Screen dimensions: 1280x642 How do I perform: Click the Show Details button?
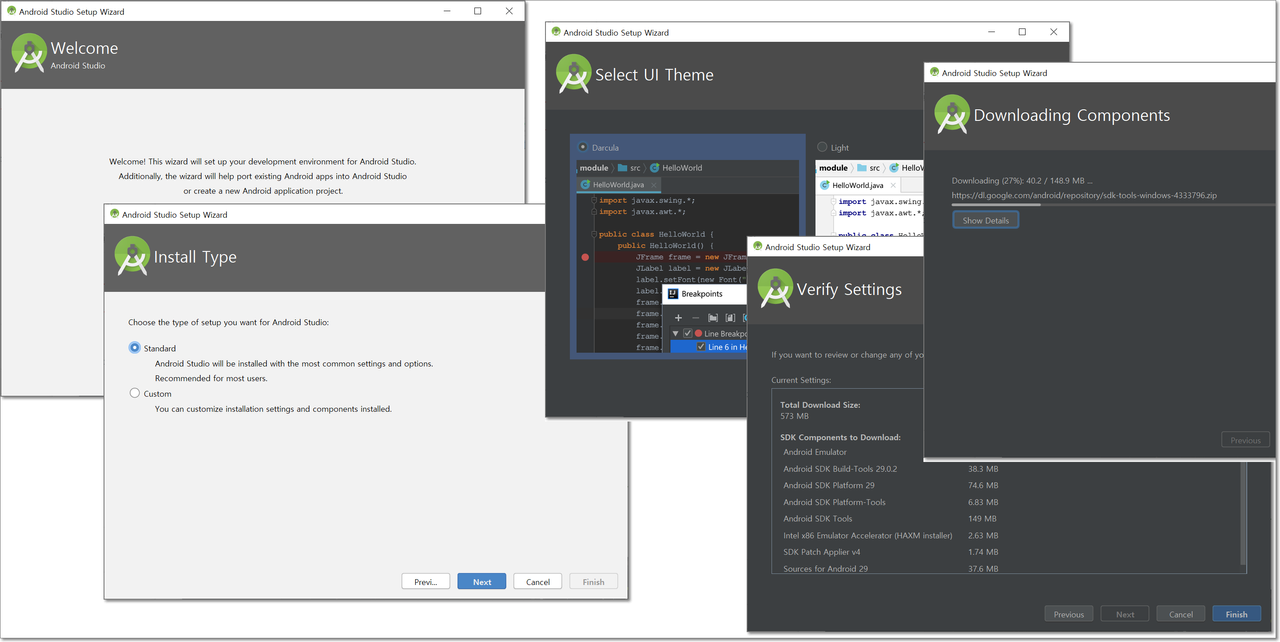pyautogui.click(x=986, y=220)
